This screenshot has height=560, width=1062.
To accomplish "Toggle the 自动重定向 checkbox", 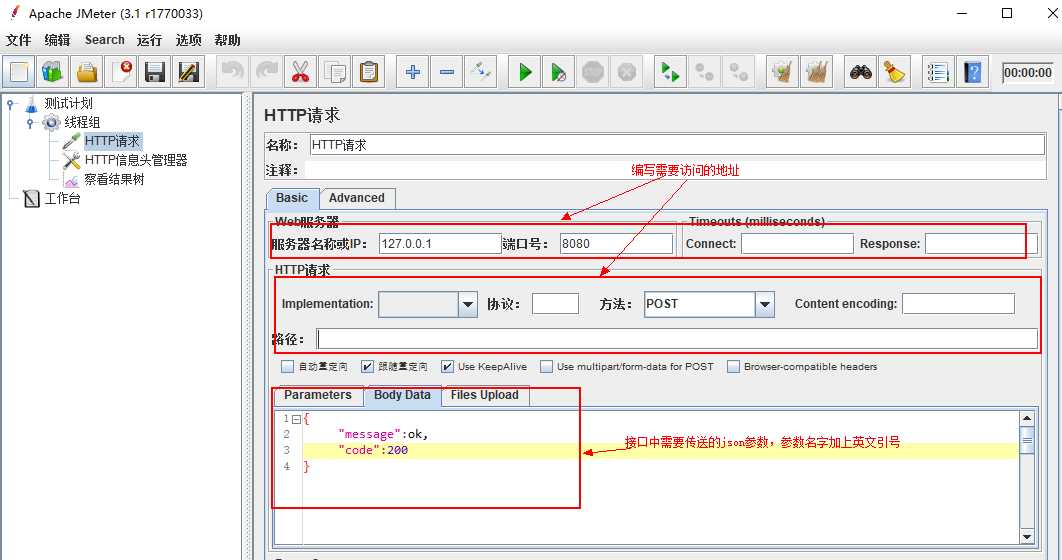I will tap(287, 366).
